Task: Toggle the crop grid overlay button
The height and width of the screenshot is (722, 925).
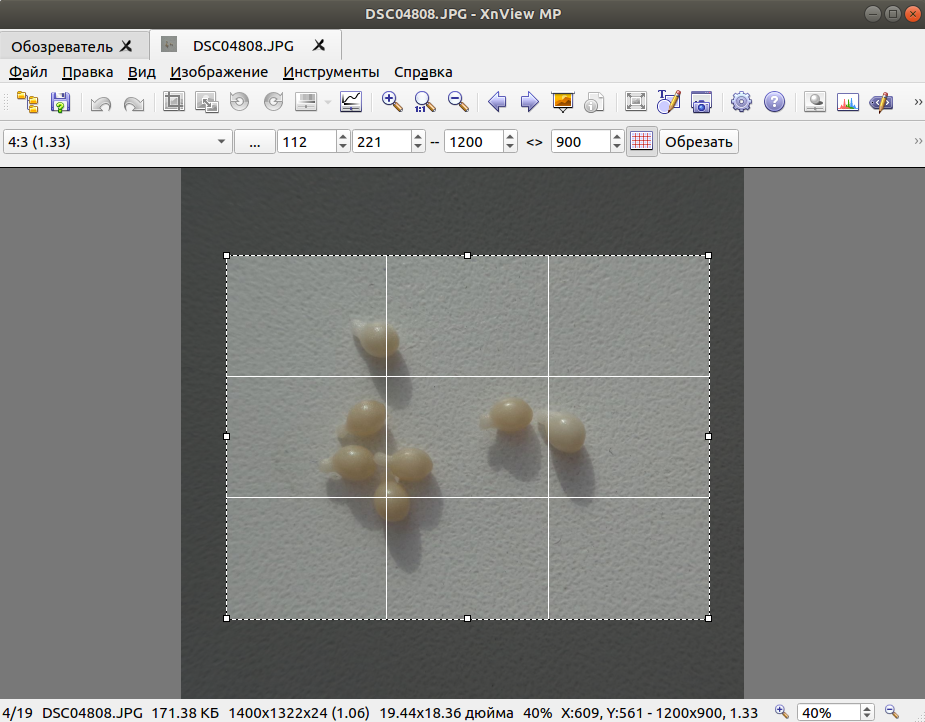Action: 642,142
